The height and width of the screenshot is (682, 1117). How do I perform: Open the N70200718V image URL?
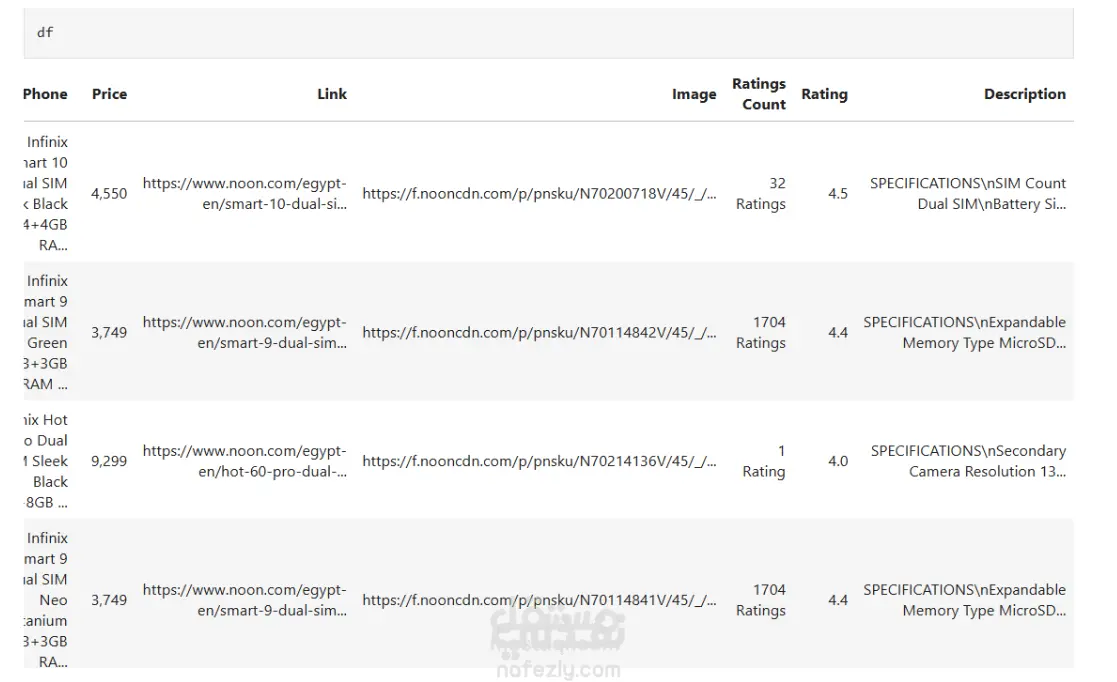[x=539, y=194]
